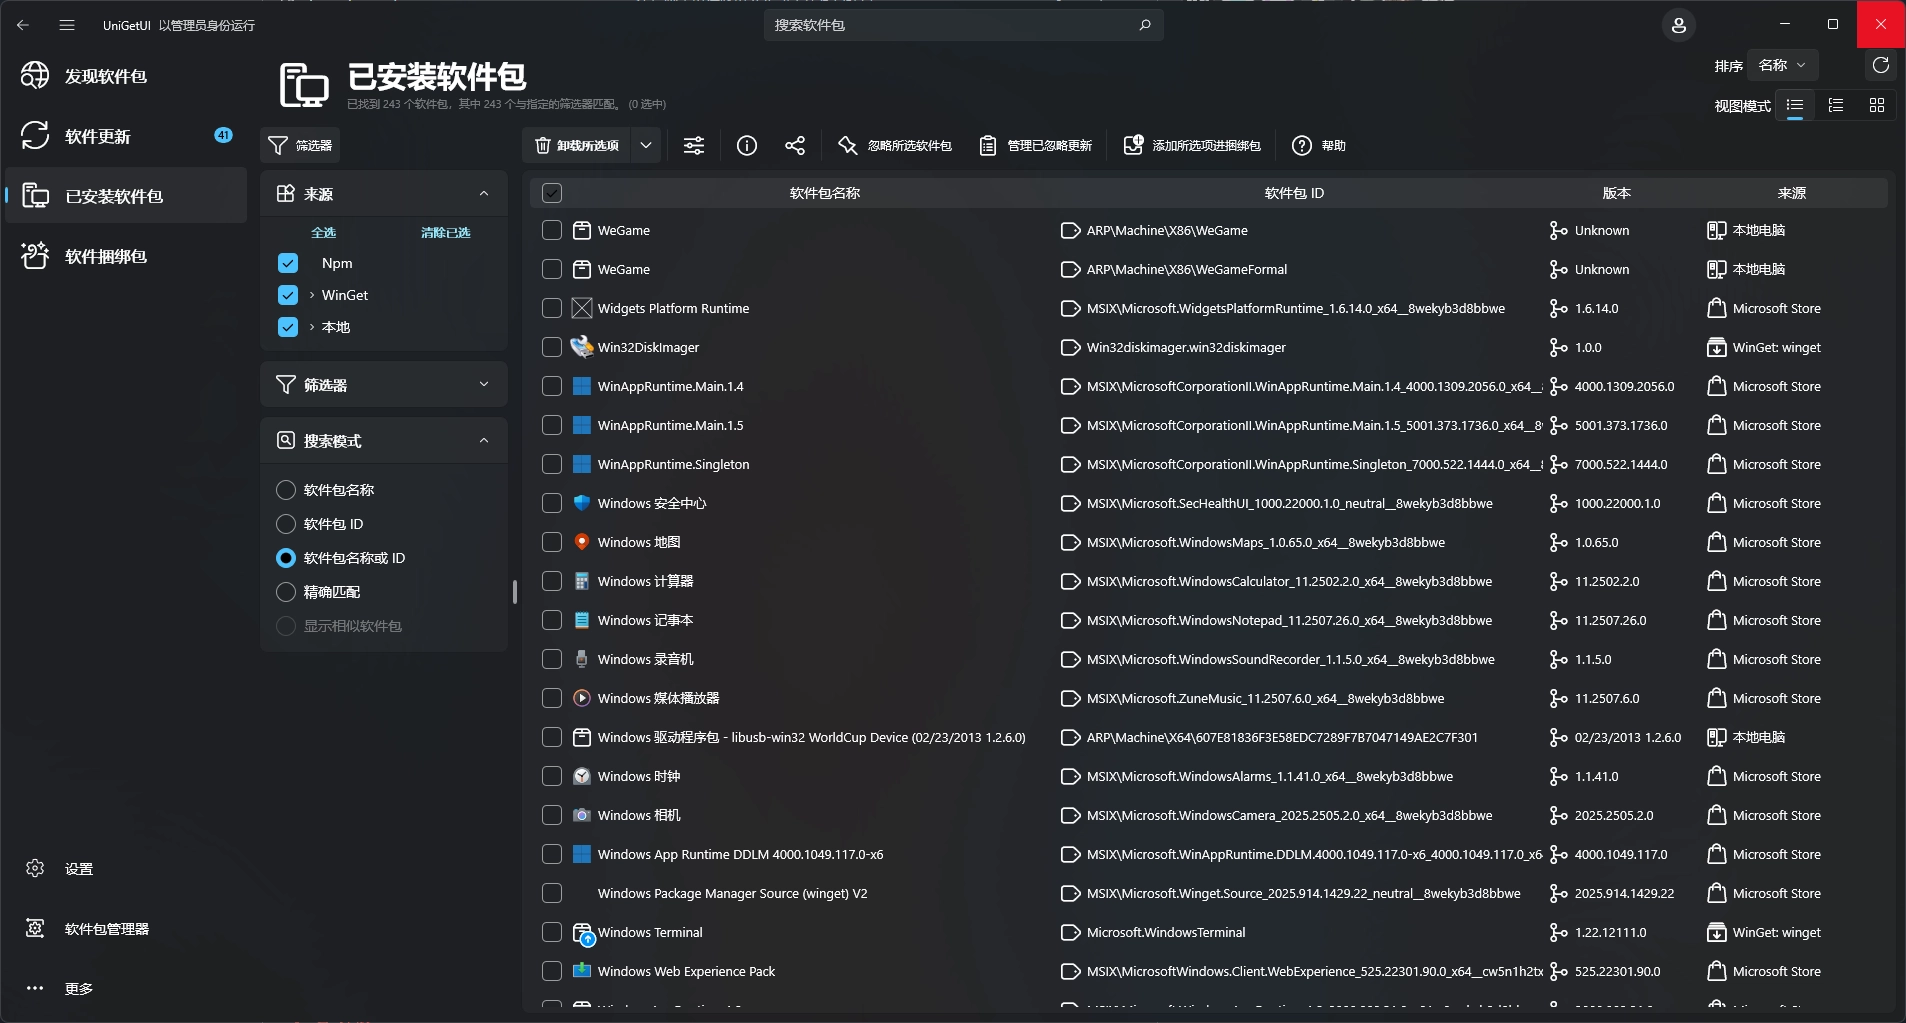Click the package details info icon
The image size is (1906, 1023).
click(x=746, y=146)
